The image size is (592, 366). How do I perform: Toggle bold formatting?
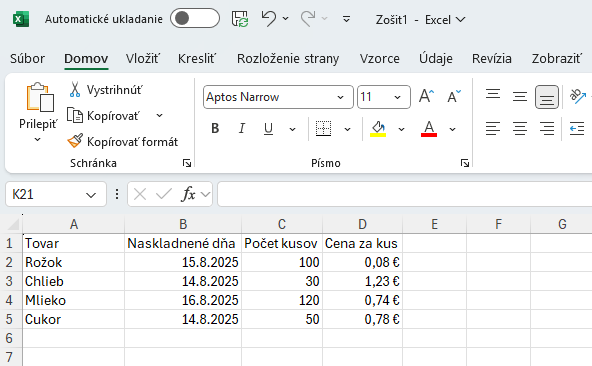point(215,129)
